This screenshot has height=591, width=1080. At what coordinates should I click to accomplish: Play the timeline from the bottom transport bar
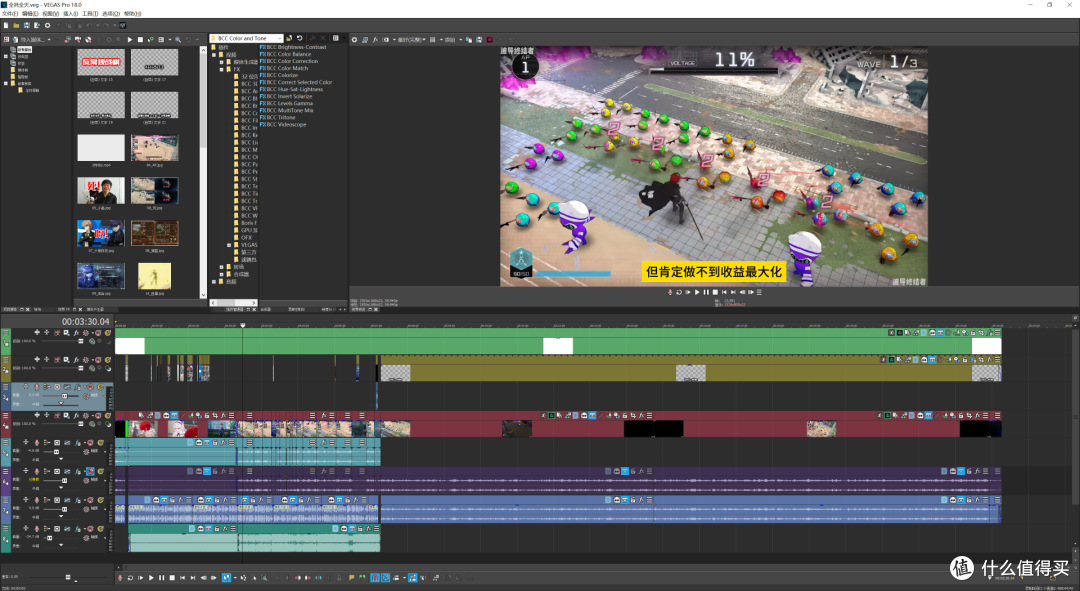(151, 578)
